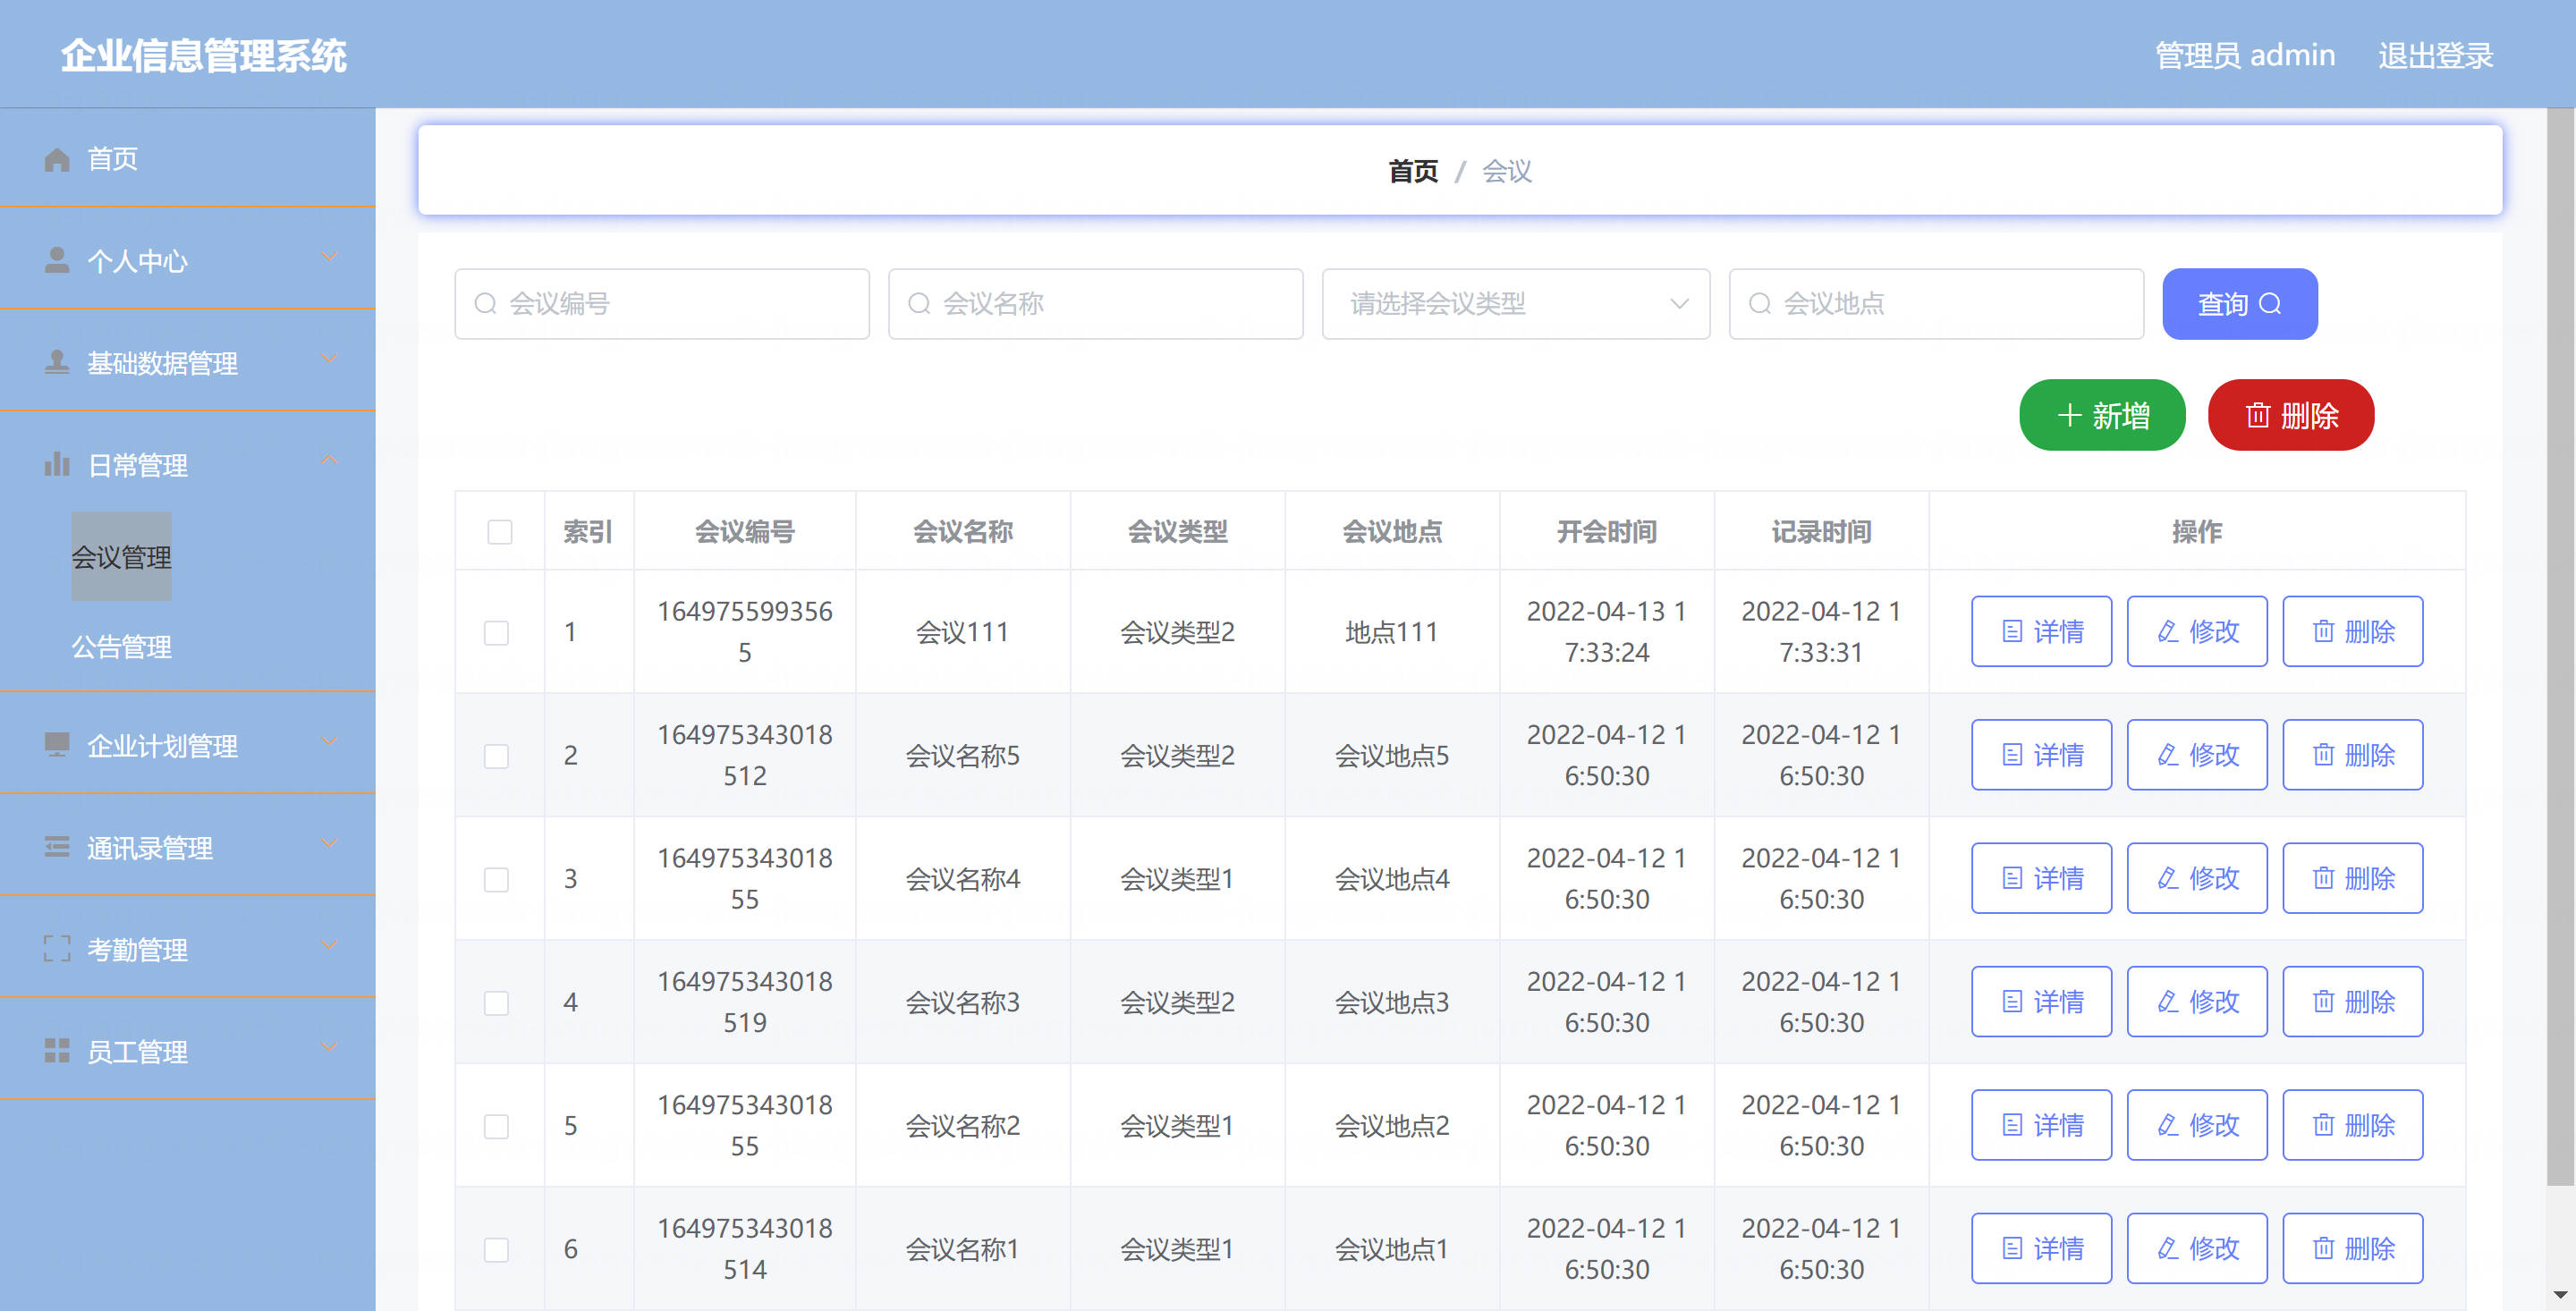The width and height of the screenshot is (2576, 1311).
Task: Collapse the 日常管理 menu chevron
Action: [329, 460]
